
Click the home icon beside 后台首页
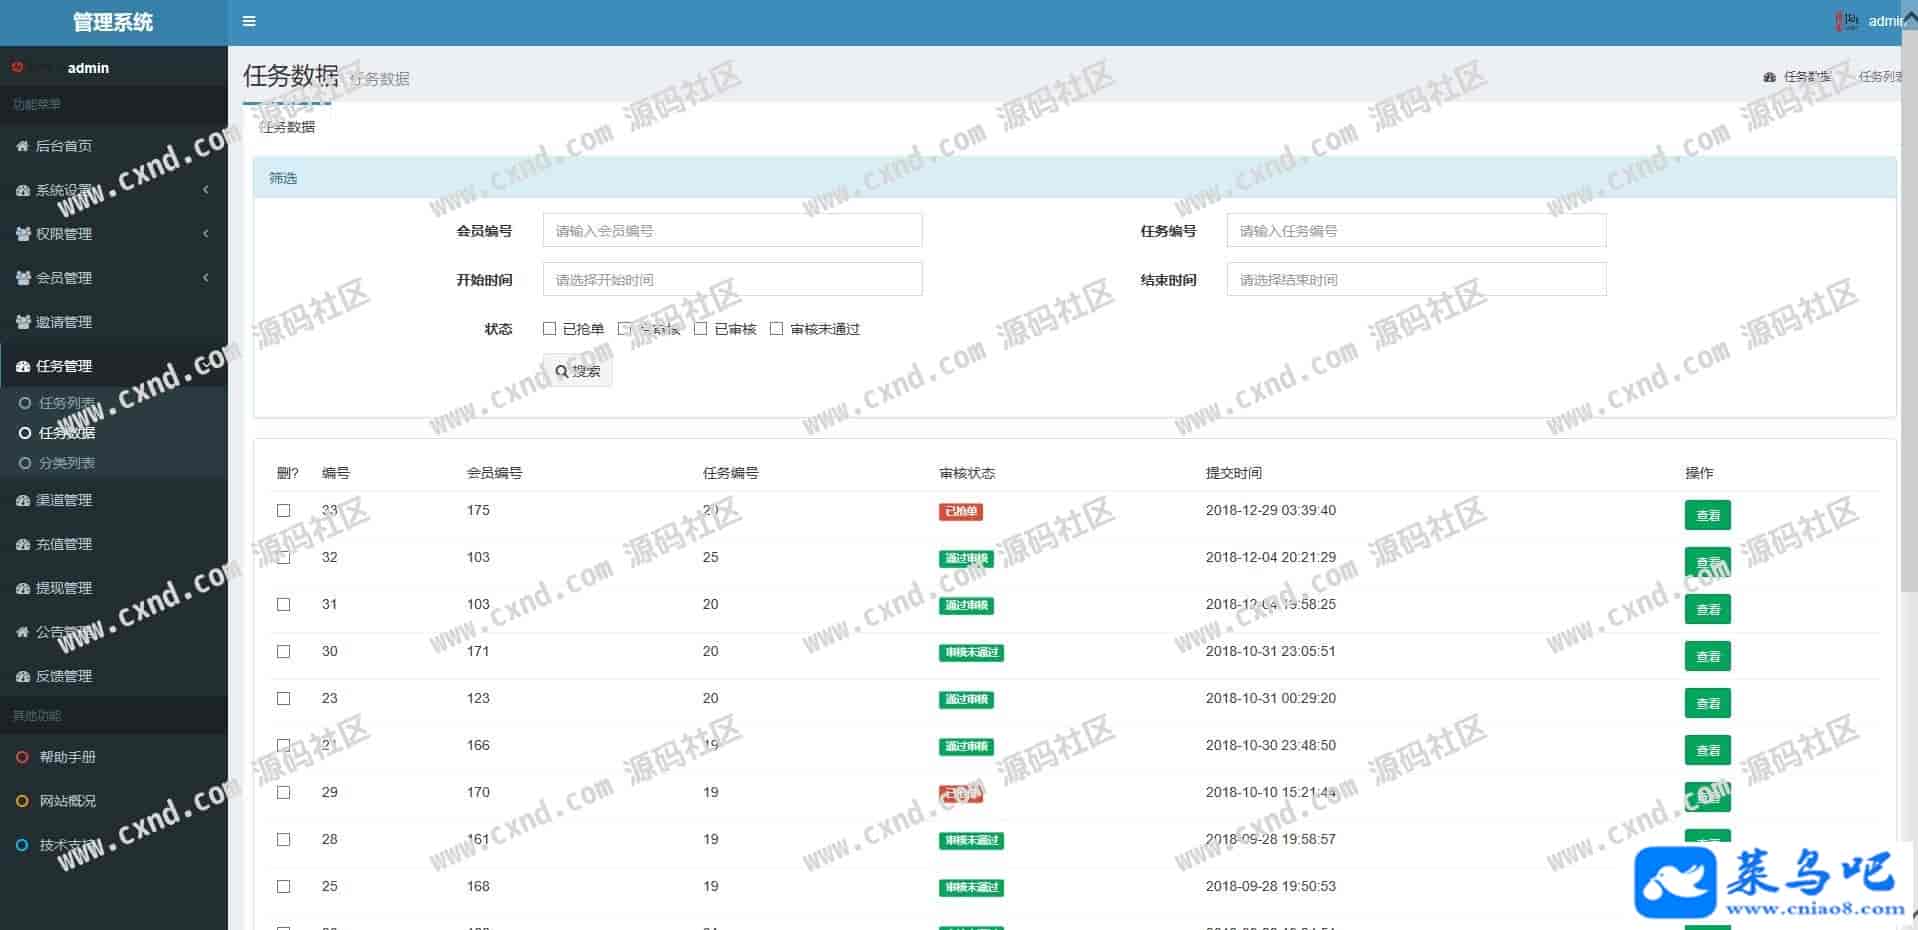tap(22, 146)
